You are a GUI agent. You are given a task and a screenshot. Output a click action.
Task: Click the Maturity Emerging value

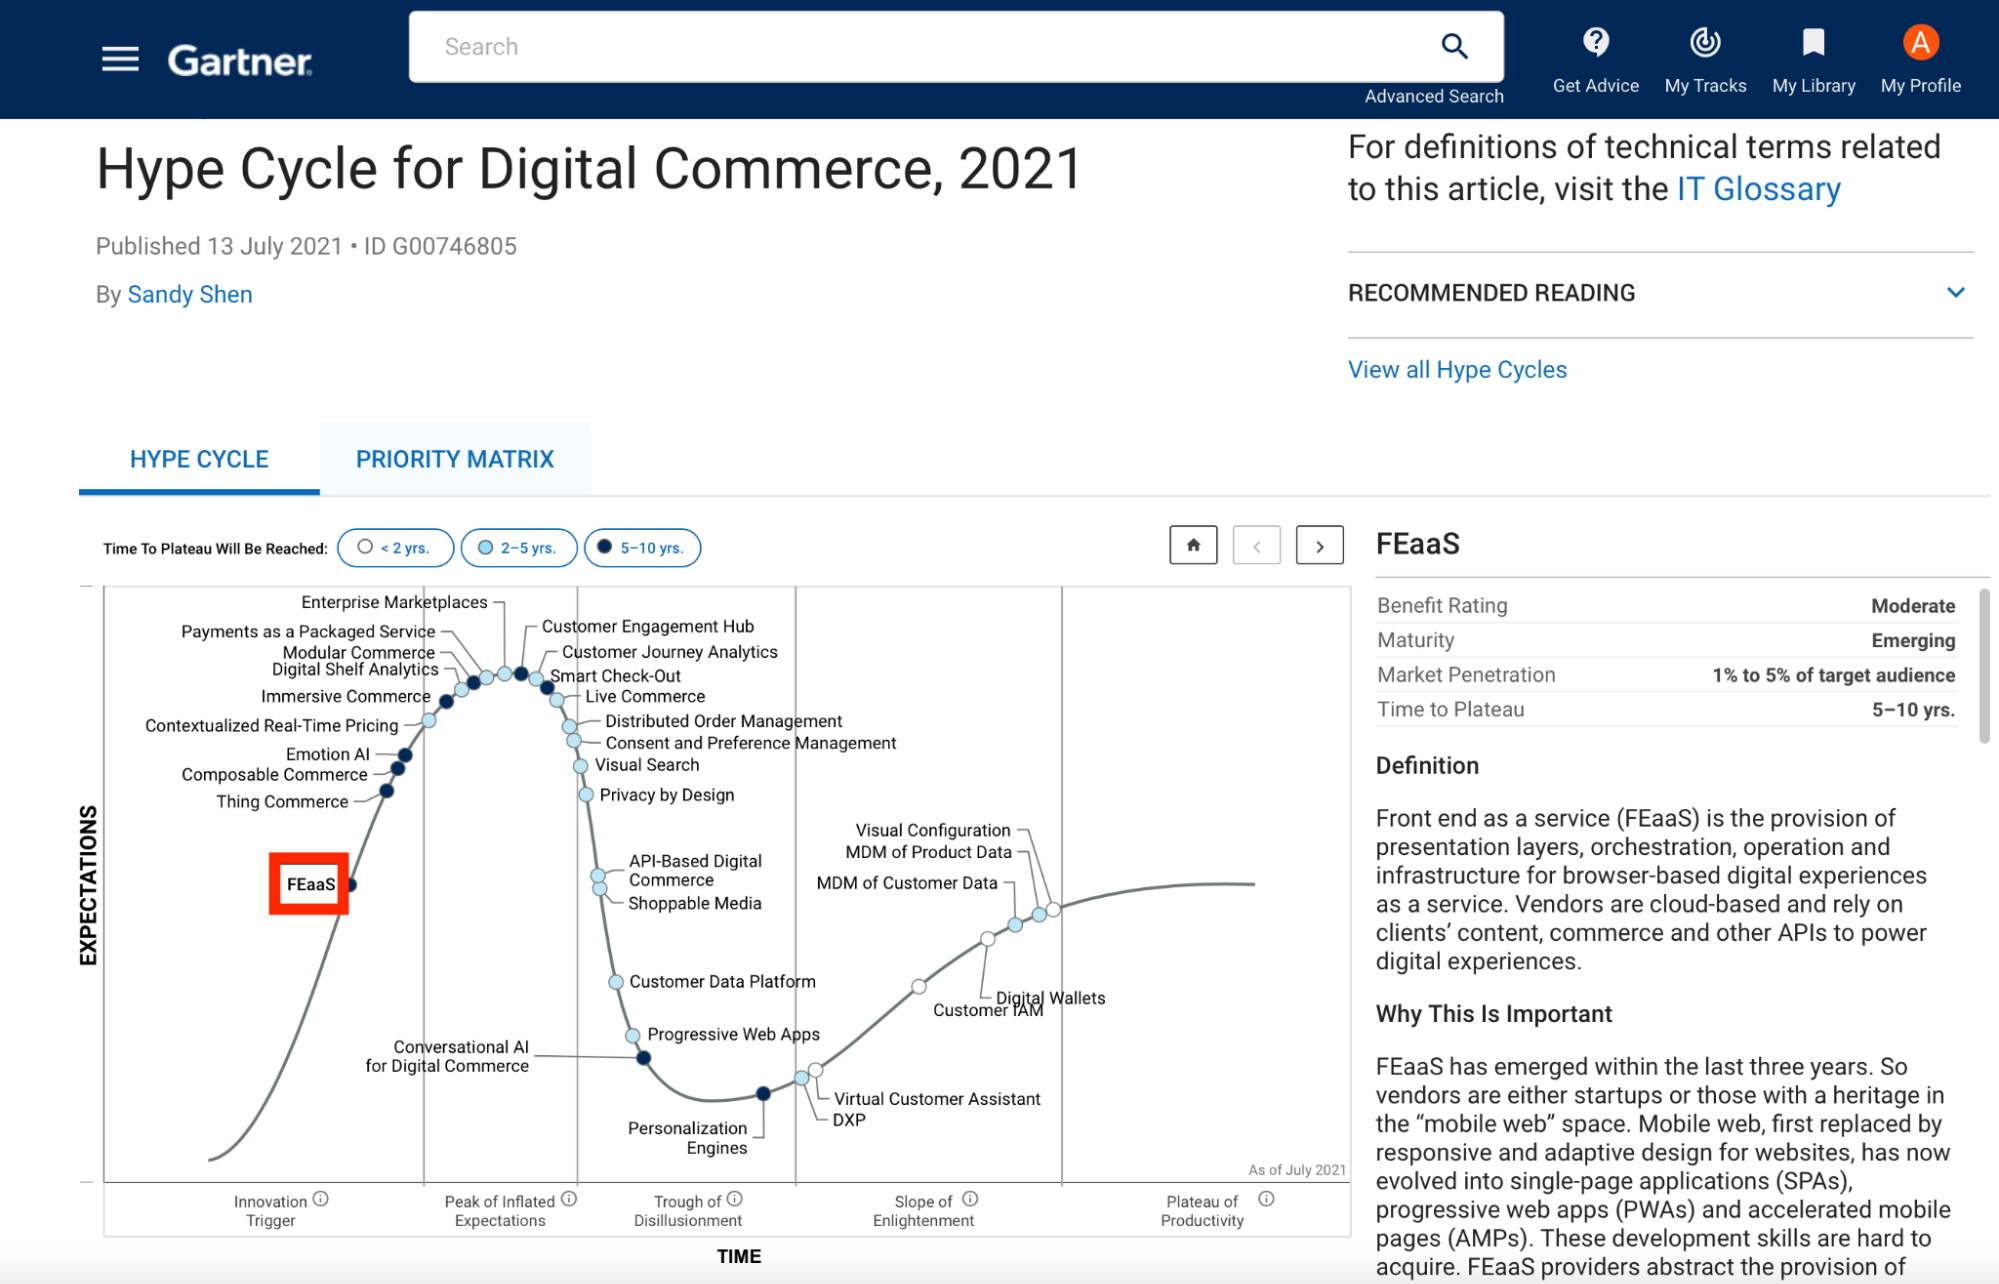click(1912, 640)
